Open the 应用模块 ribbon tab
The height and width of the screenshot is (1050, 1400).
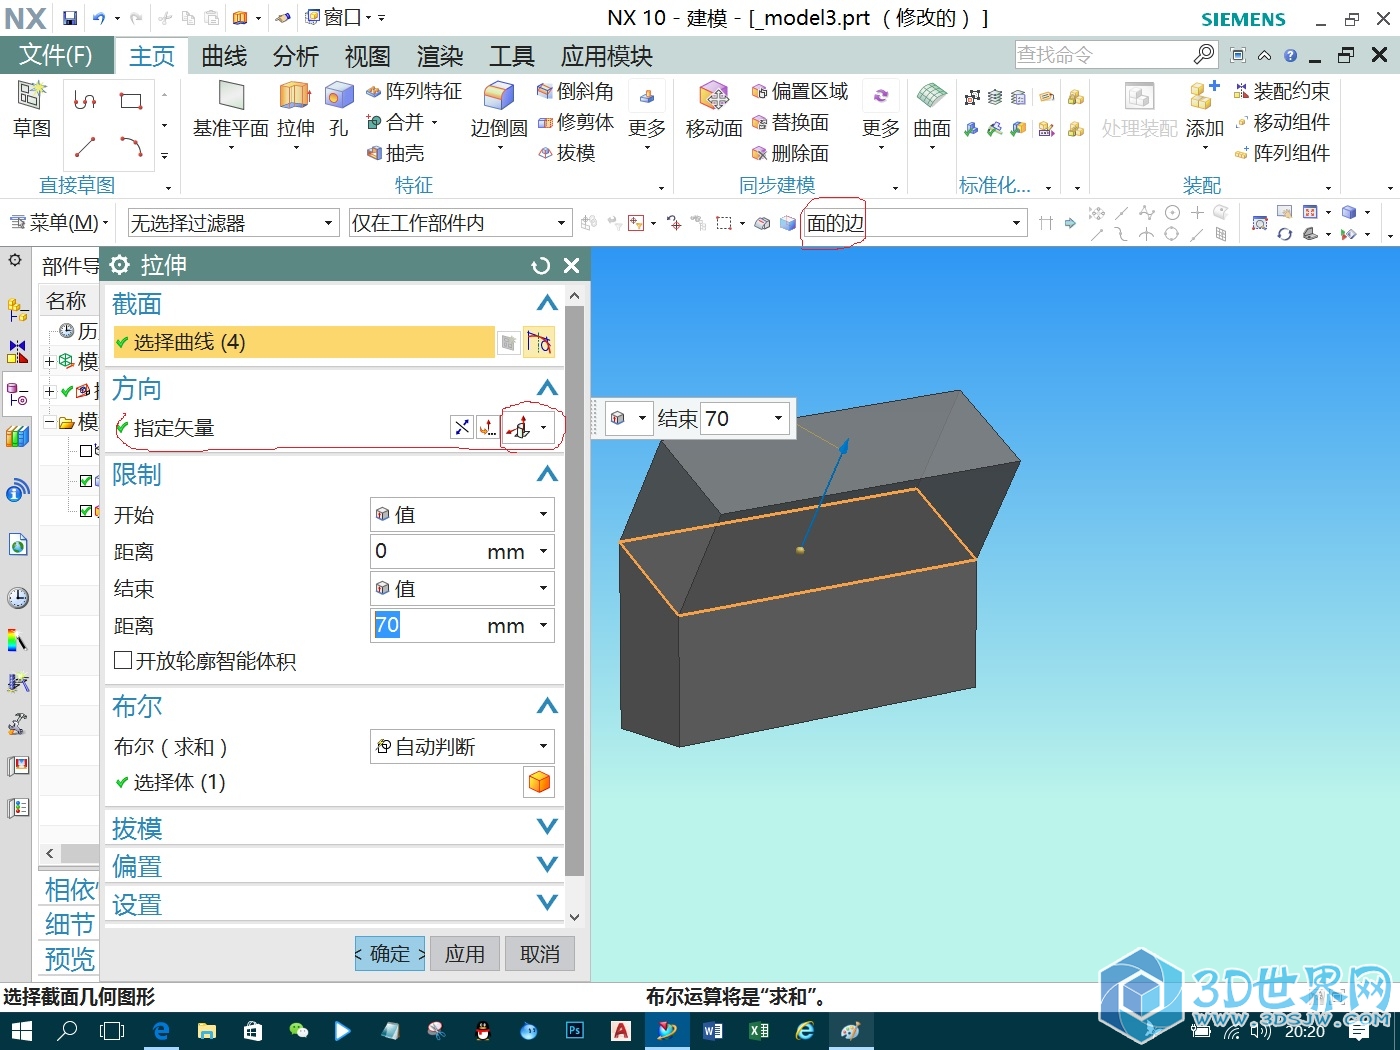[x=607, y=56]
